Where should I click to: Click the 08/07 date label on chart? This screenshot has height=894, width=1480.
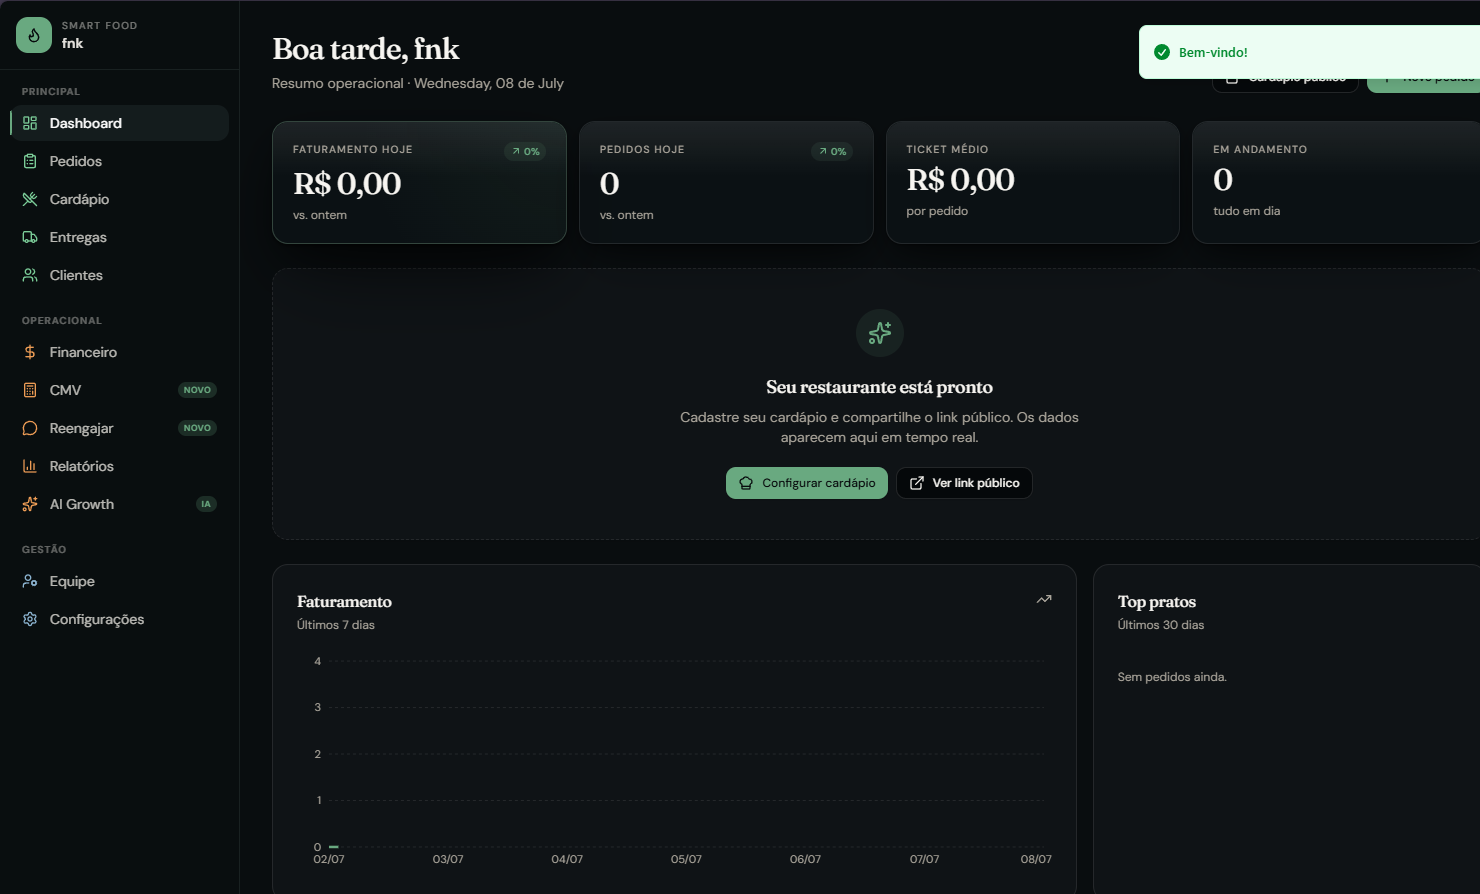pyautogui.click(x=1036, y=859)
